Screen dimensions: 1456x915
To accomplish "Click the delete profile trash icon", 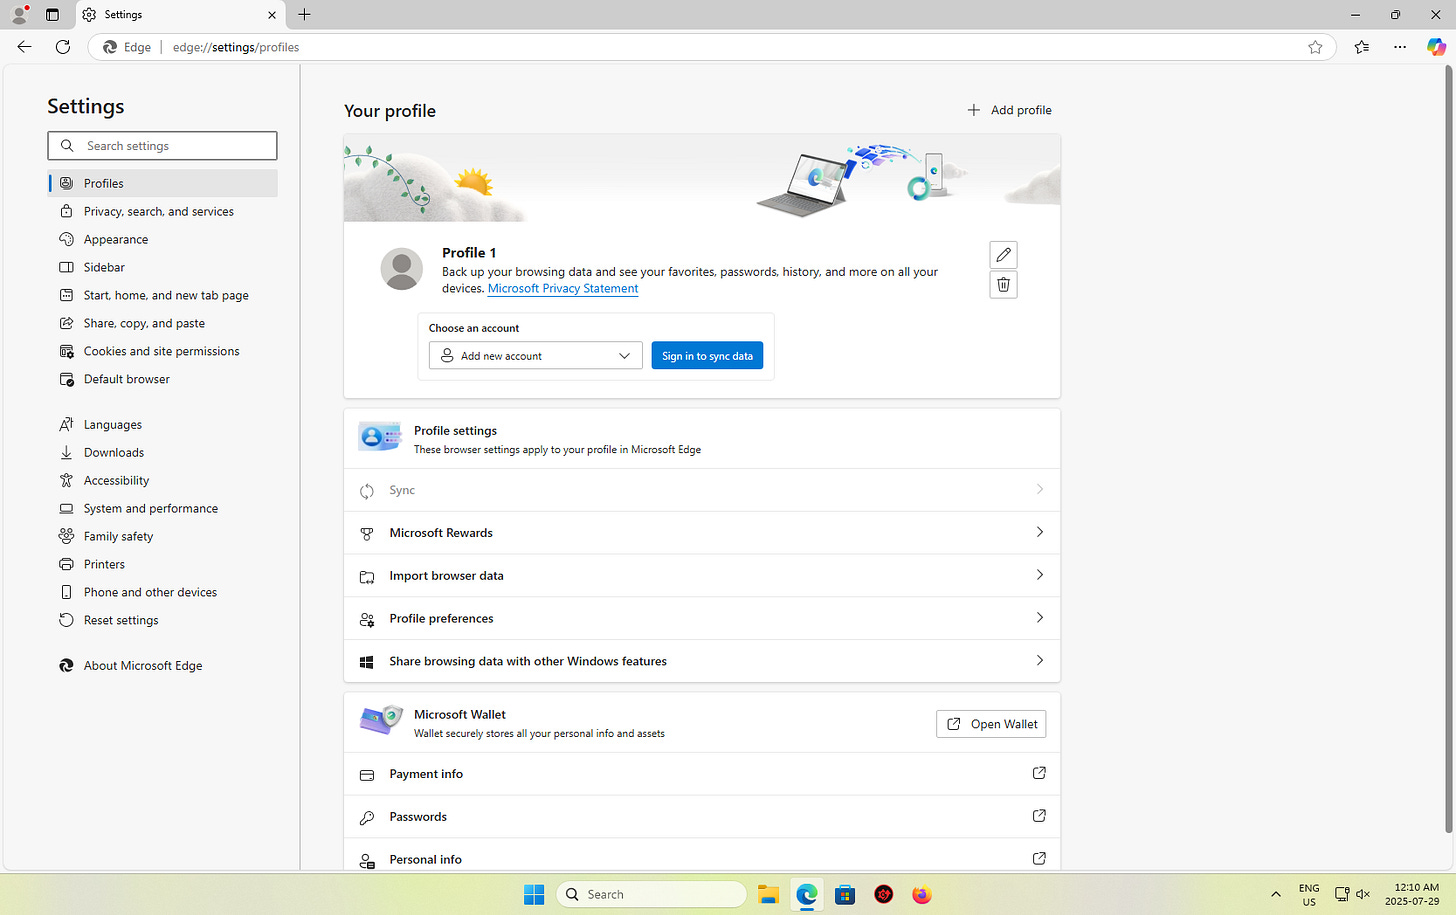I will 1003,285.
